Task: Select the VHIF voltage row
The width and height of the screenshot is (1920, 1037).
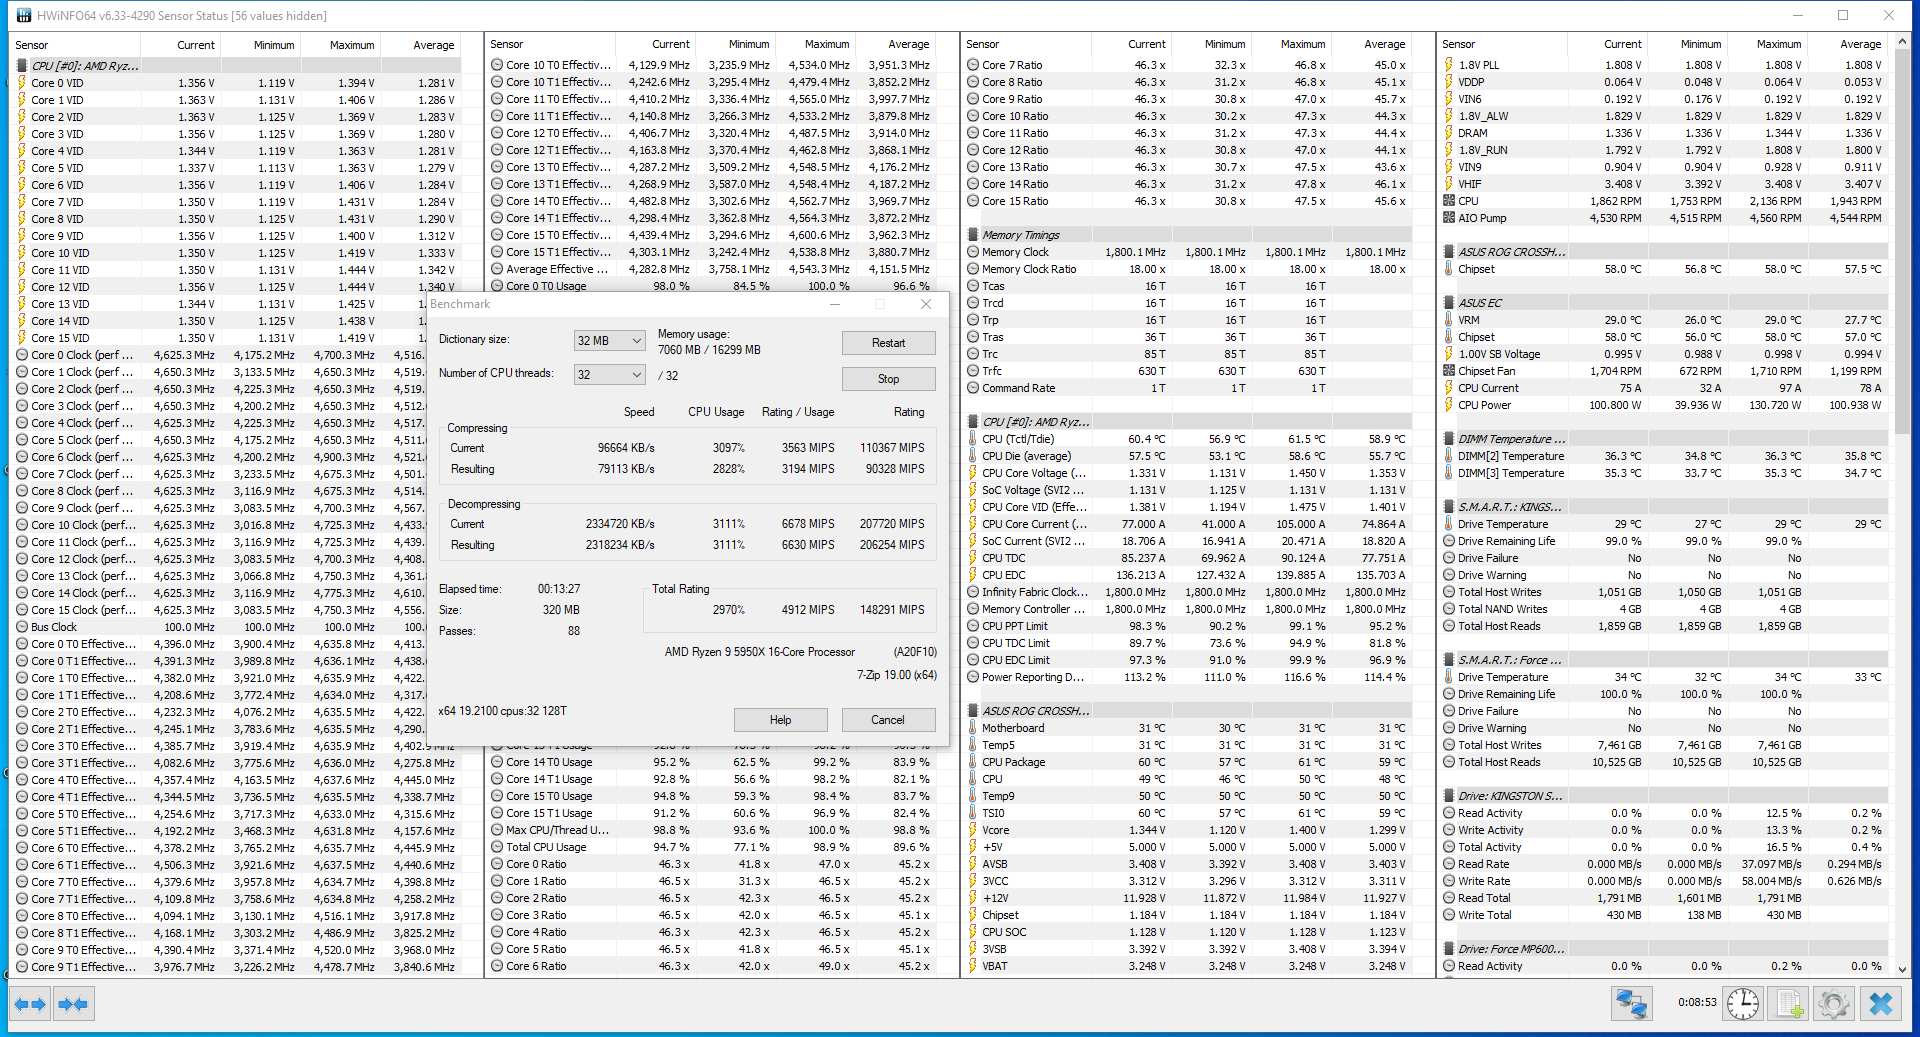Action: 1663,184
